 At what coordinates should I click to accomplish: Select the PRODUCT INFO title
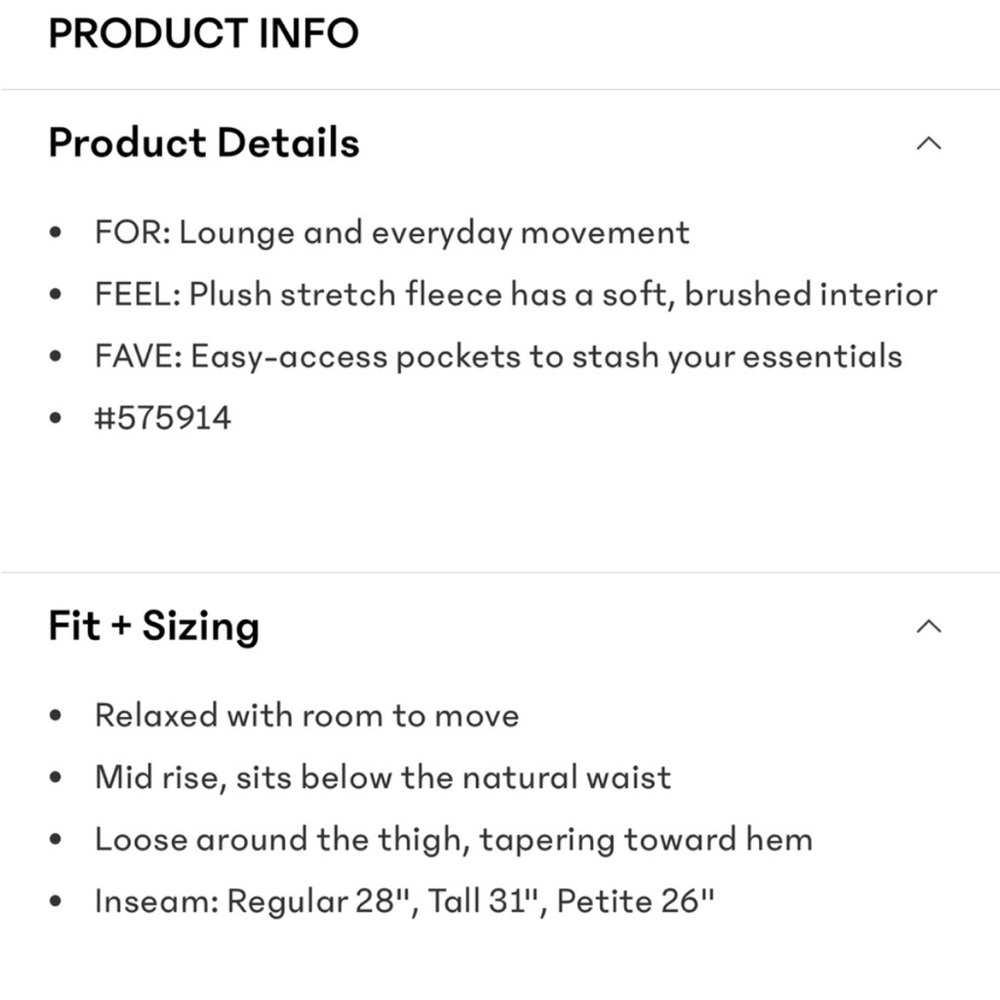(x=203, y=33)
